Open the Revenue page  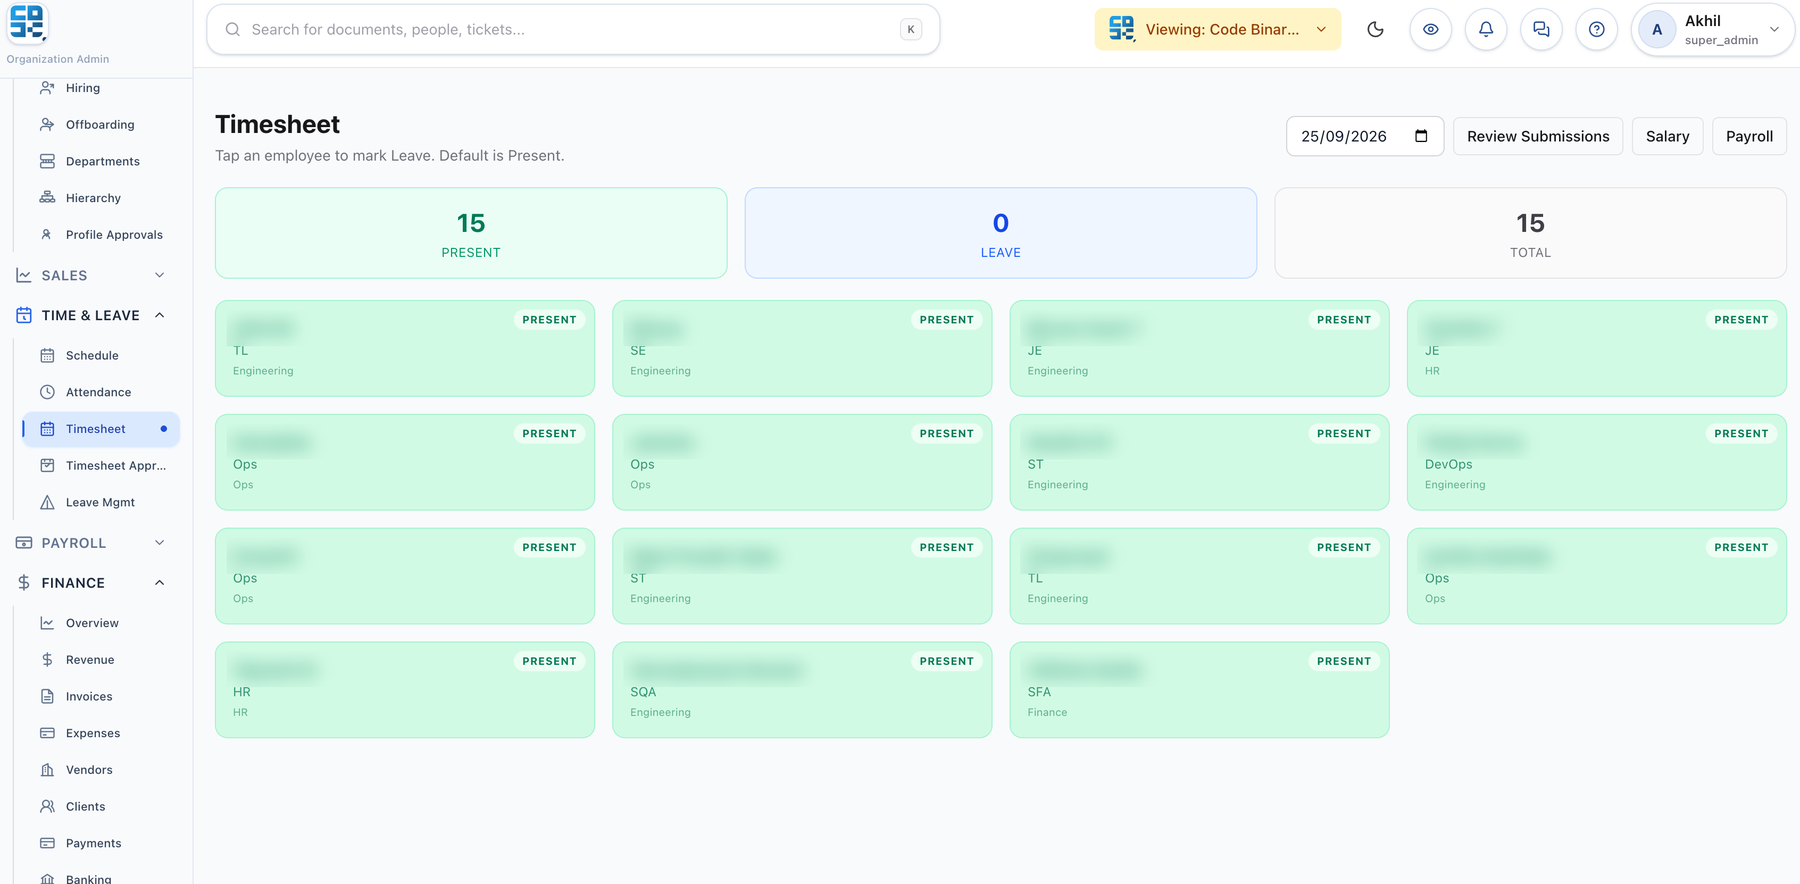click(101, 660)
